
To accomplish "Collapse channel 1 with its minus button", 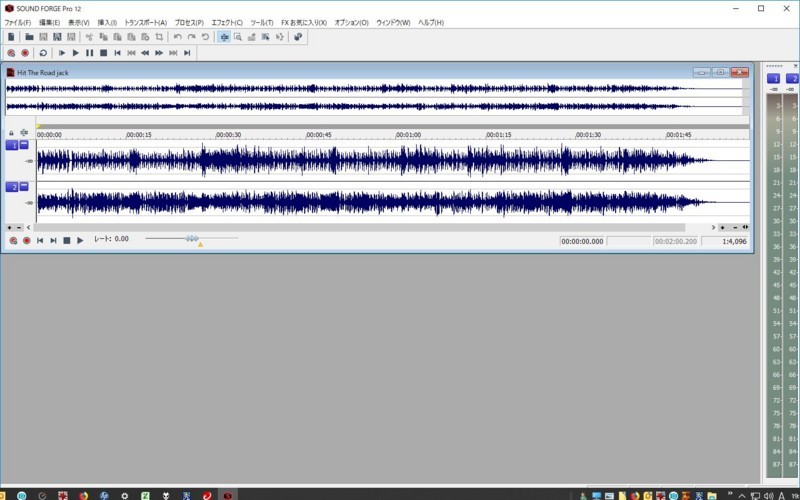I will 24,145.
